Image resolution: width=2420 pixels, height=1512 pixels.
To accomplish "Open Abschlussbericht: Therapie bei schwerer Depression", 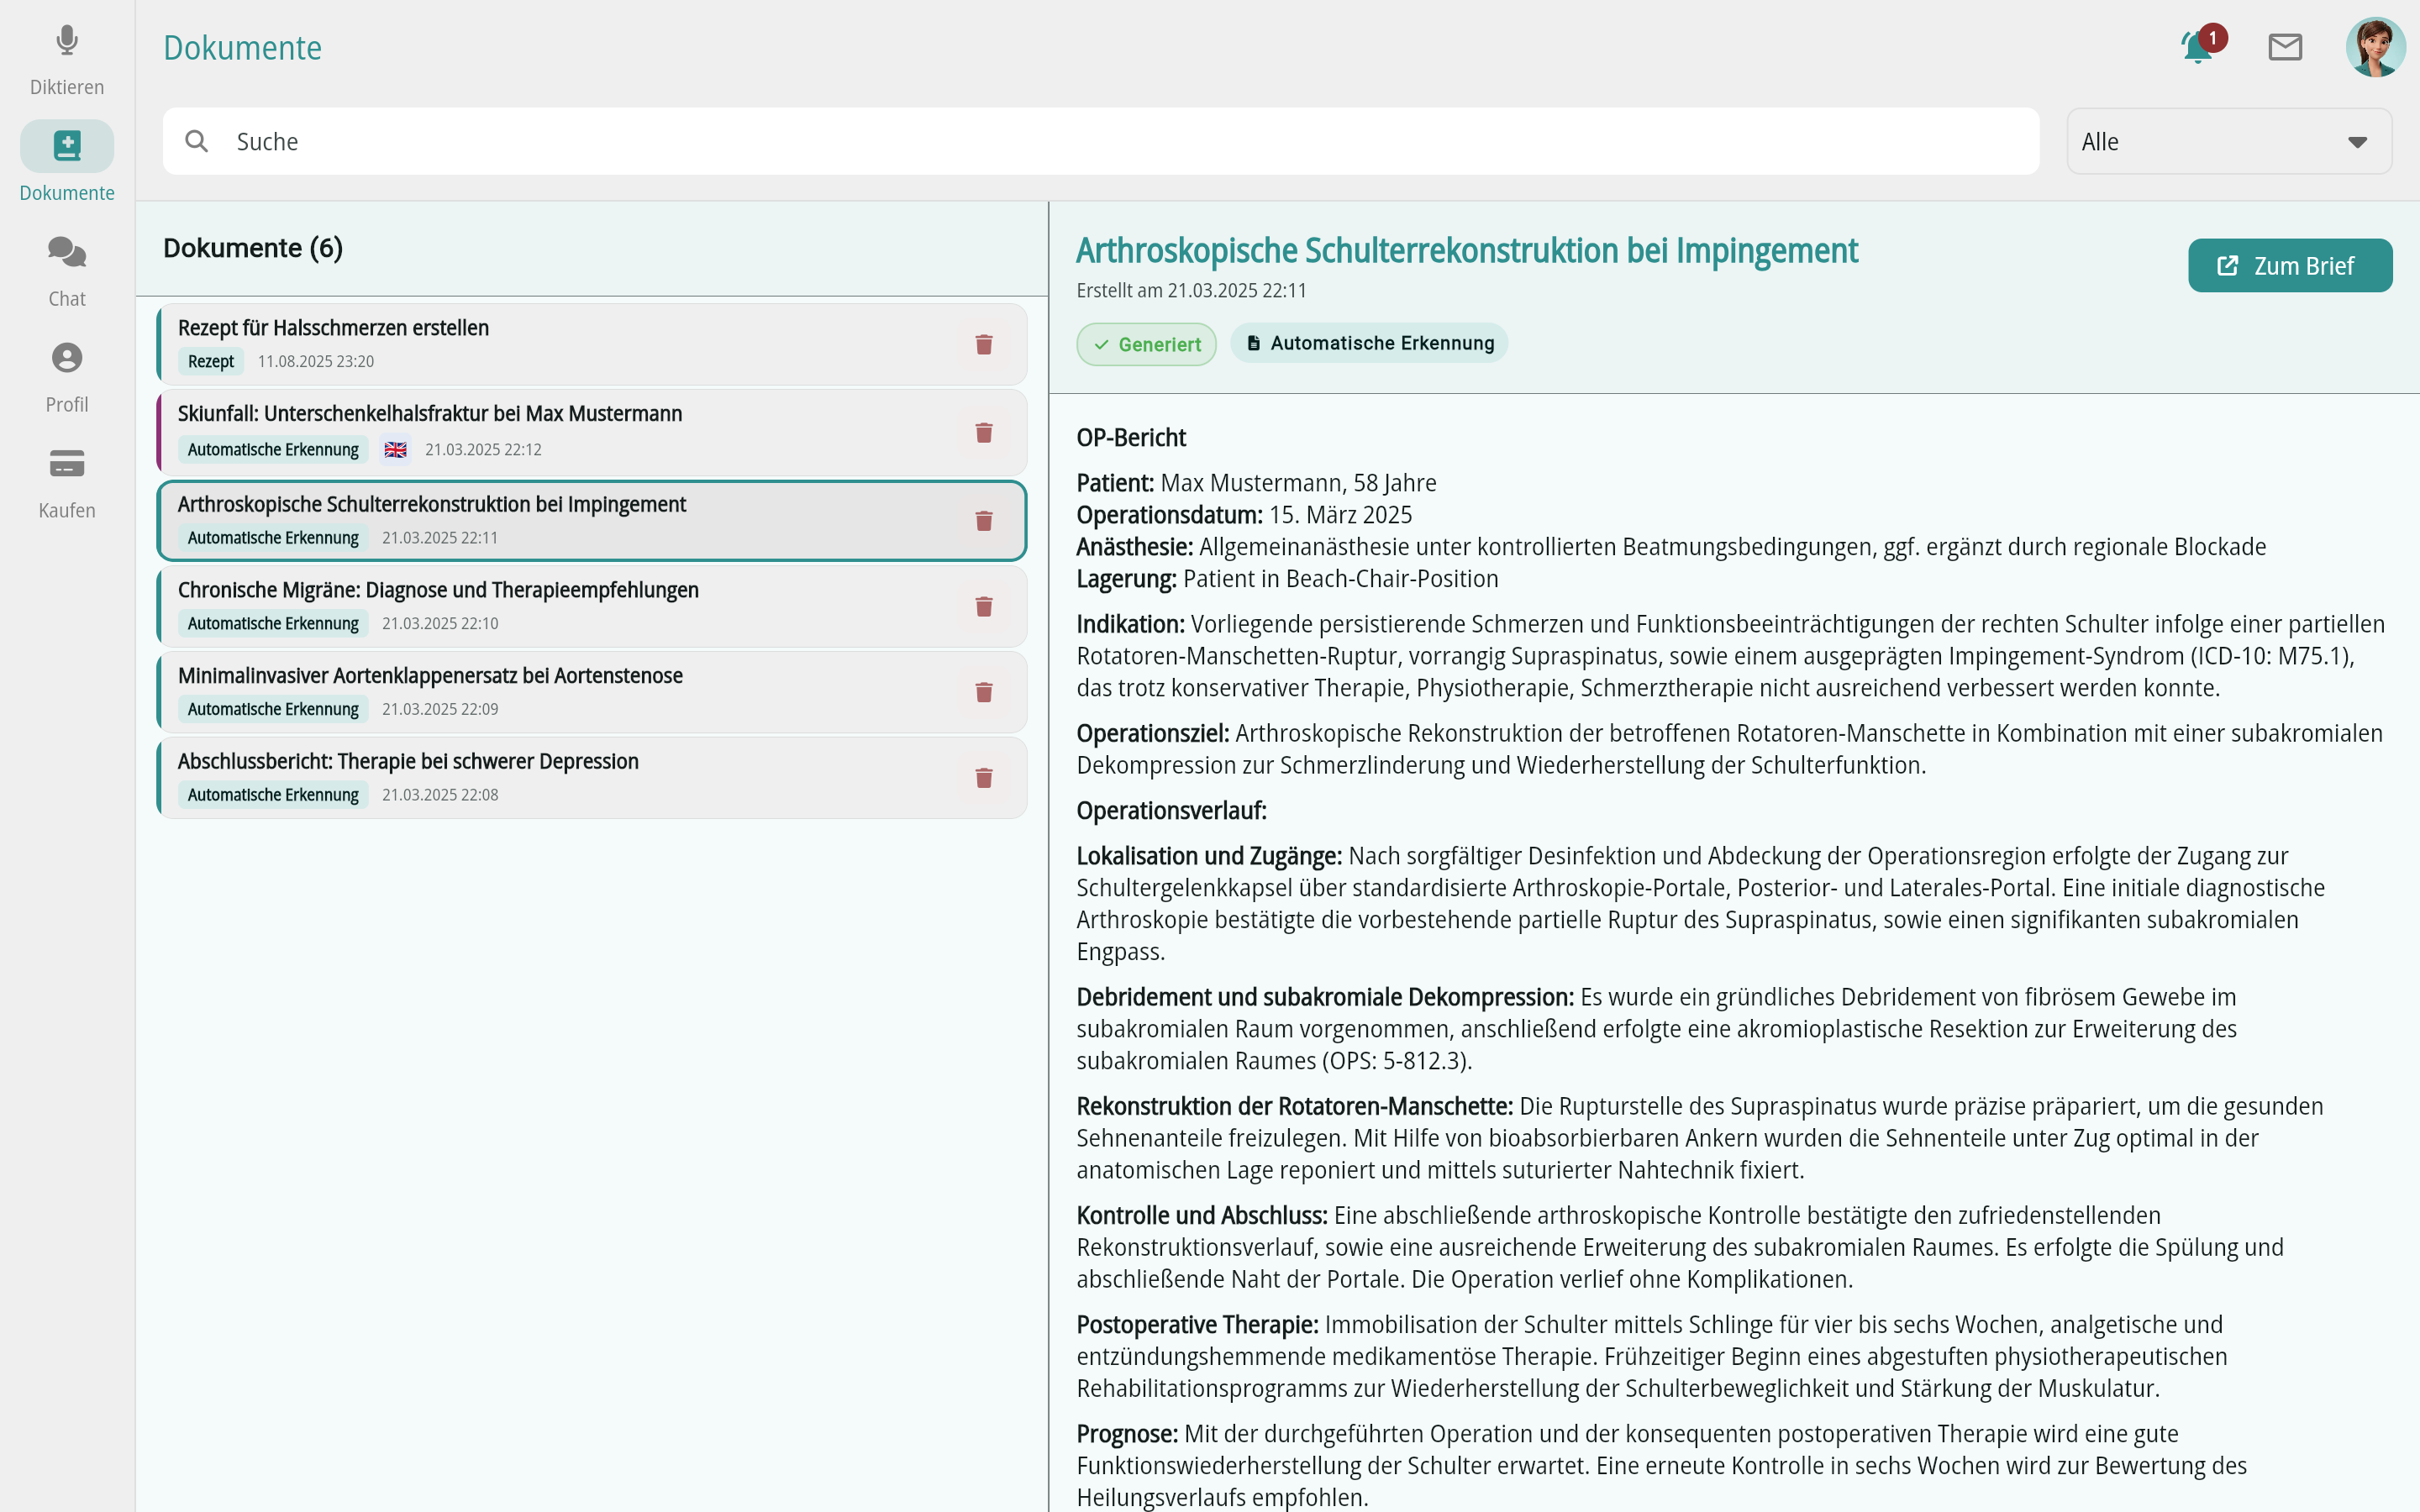I will point(592,777).
